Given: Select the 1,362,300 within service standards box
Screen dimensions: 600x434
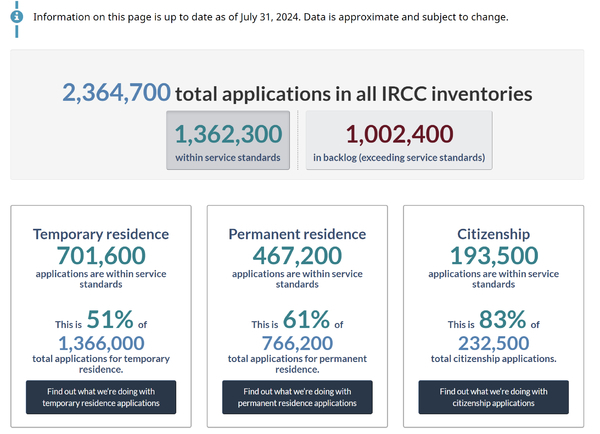Looking at the screenshot, I should (228, 140).
